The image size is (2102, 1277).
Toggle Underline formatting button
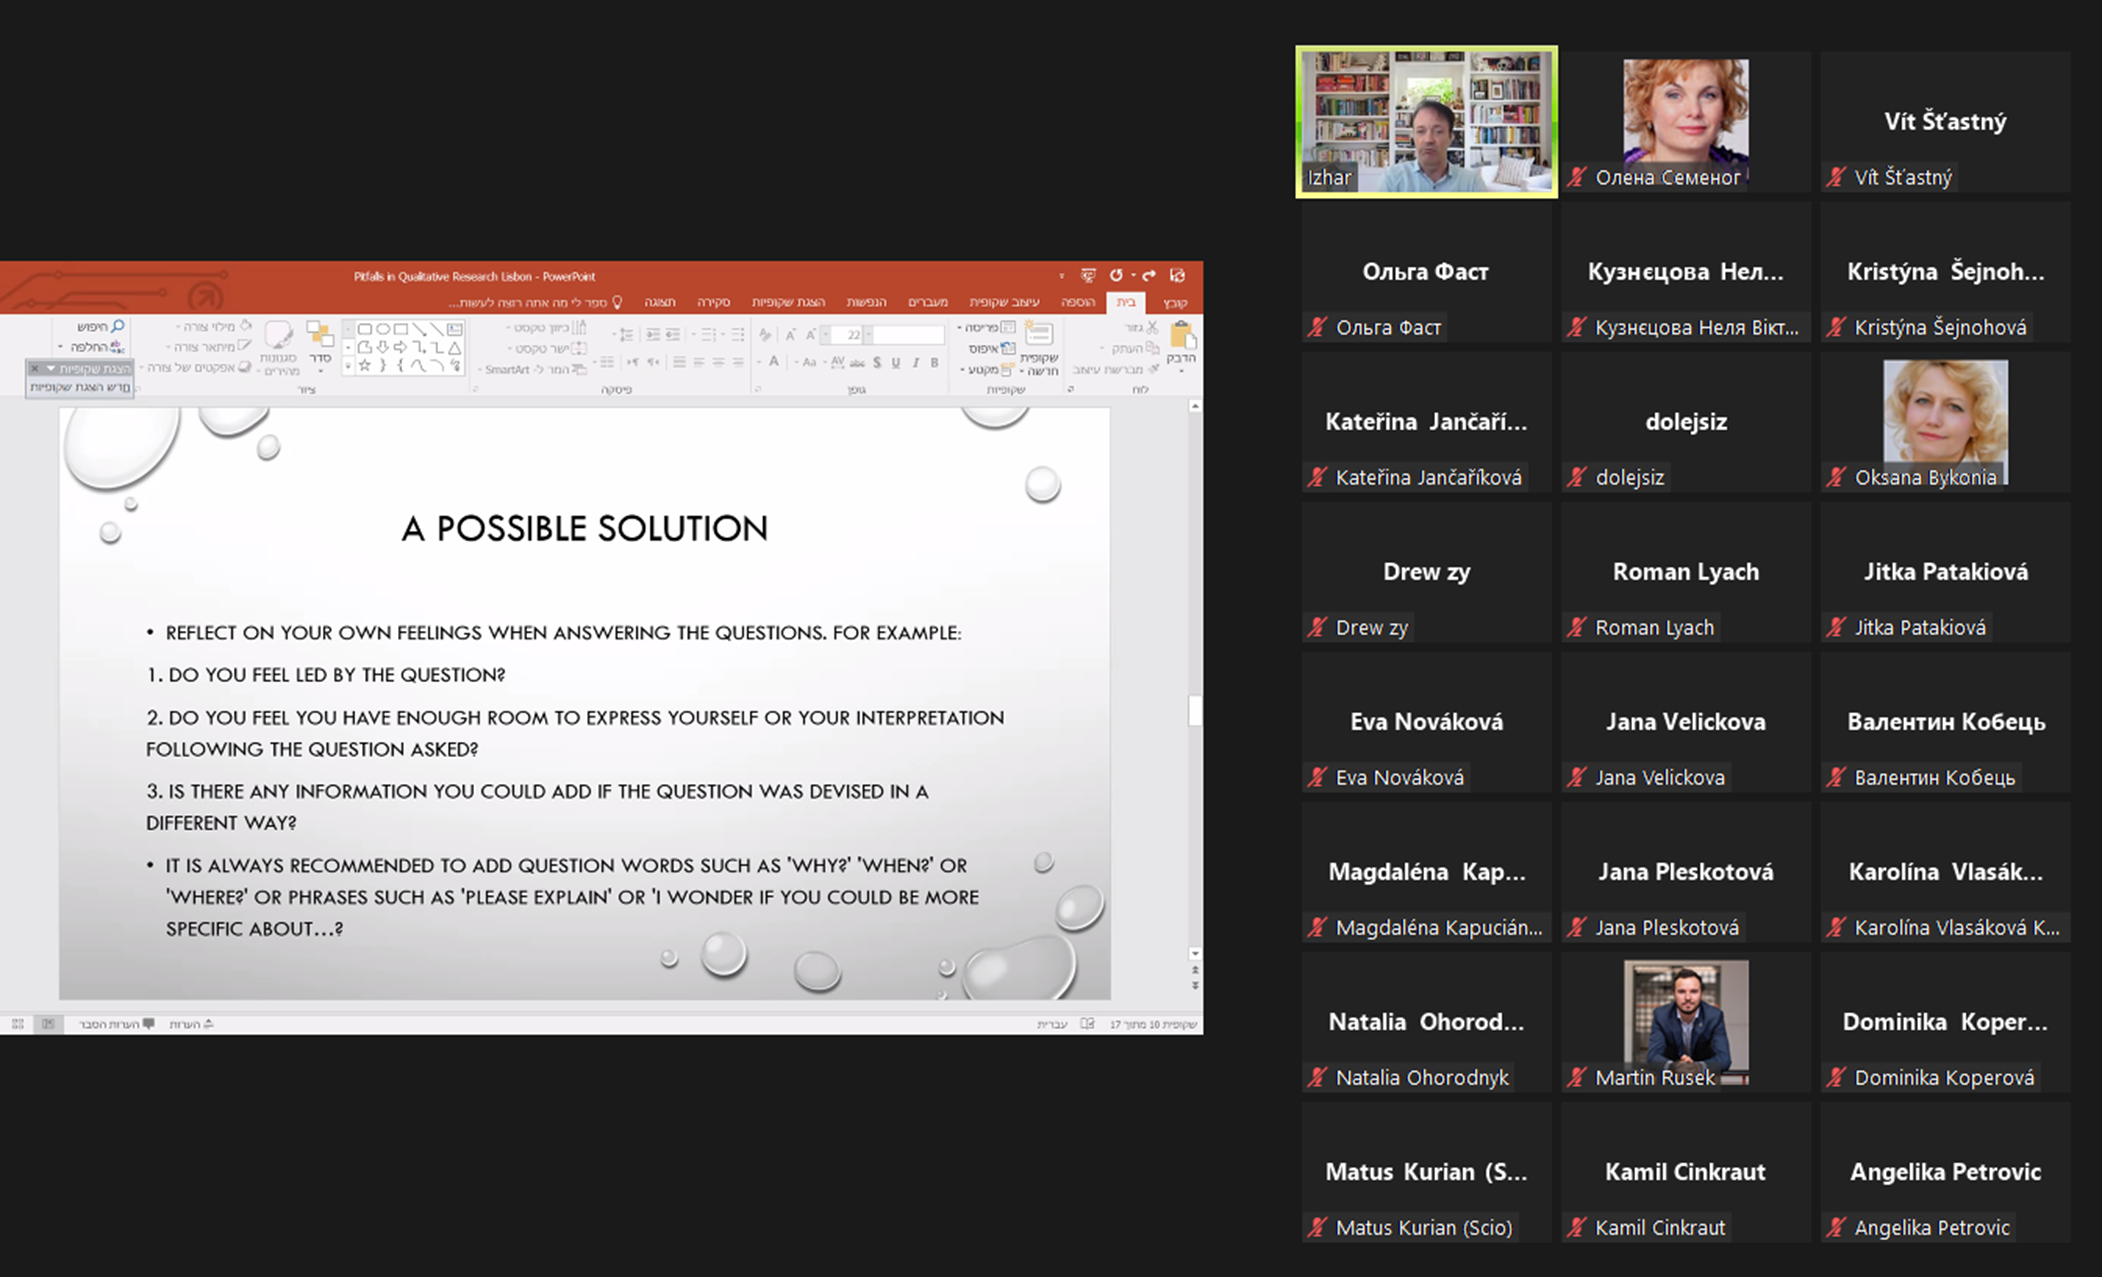[x=895, y=363]
